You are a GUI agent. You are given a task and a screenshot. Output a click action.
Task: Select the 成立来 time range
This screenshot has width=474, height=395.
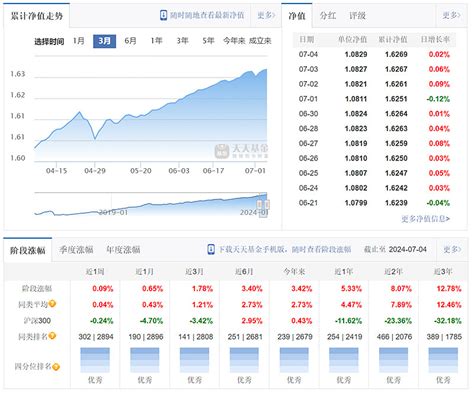tap(260, 41)
